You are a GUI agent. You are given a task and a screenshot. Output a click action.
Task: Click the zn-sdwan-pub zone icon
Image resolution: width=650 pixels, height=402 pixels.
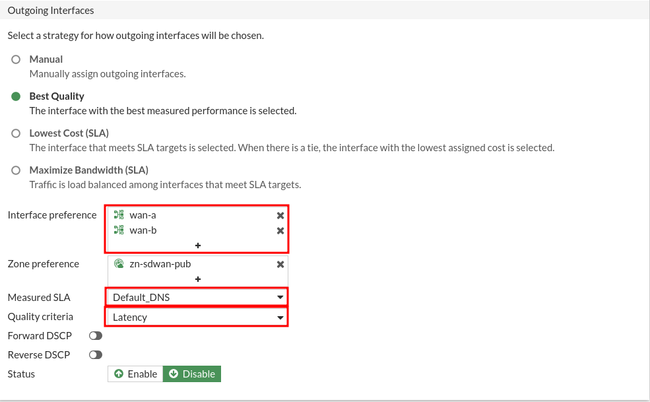tap(119, 264)
